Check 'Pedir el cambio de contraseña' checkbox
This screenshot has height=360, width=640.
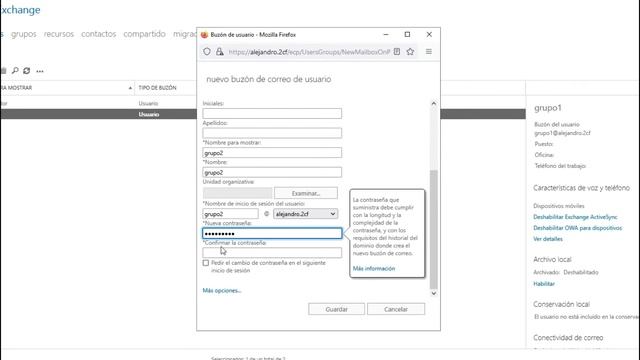[x=206, y=263]
